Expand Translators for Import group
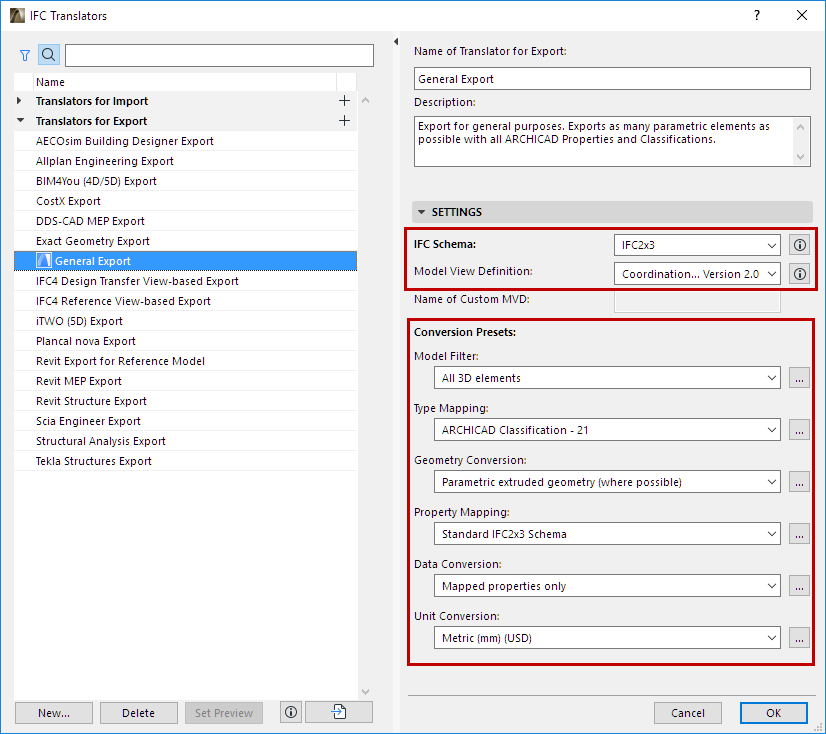 [x=19, y=101]
